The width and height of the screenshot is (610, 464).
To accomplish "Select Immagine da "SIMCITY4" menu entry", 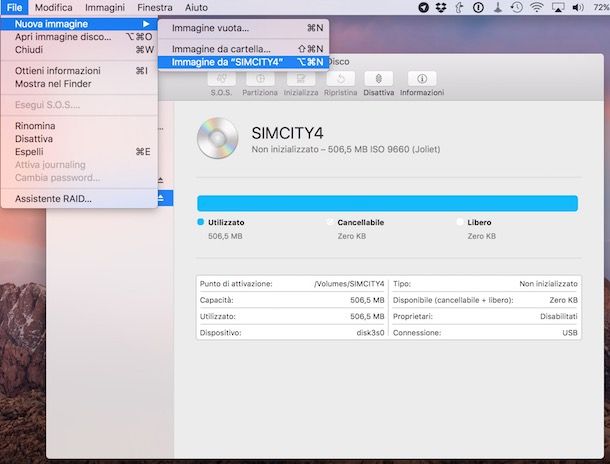I will coord(243,62).
